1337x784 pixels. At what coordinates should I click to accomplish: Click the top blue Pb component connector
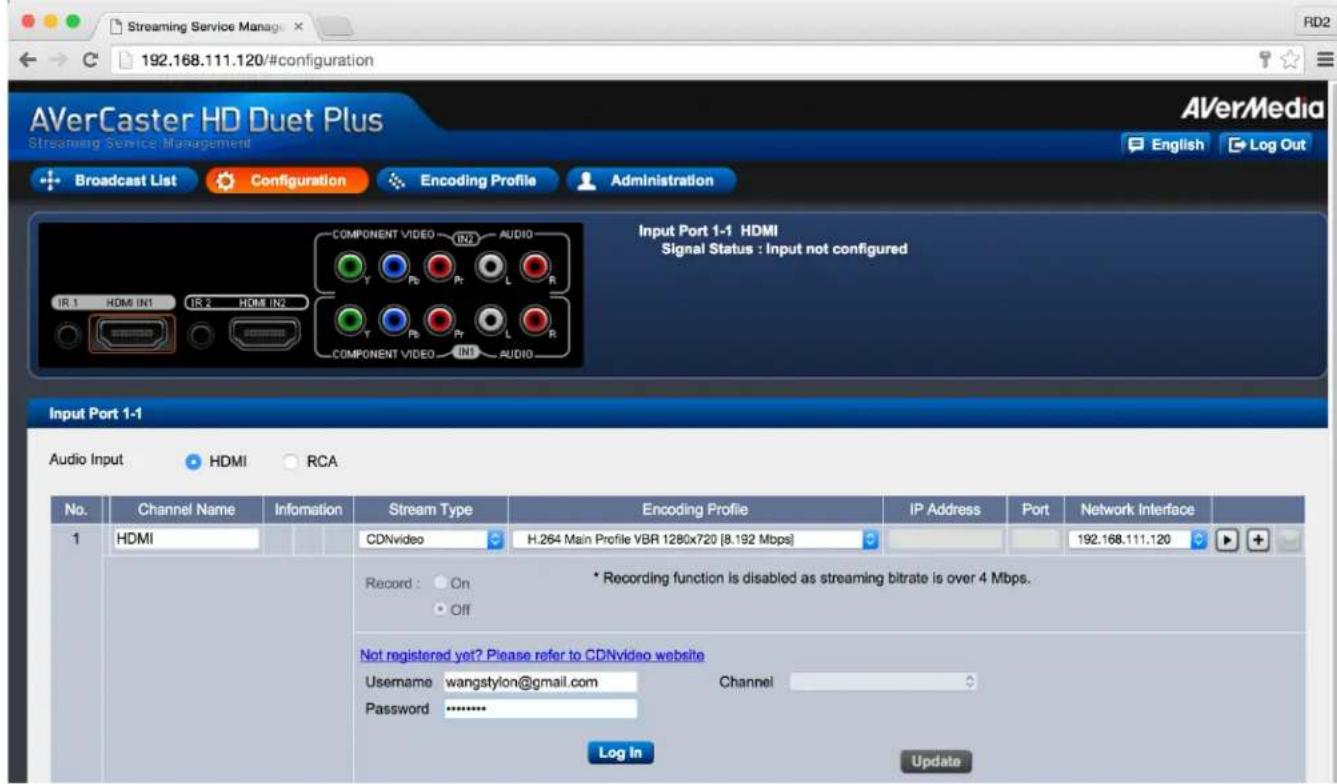393,266
